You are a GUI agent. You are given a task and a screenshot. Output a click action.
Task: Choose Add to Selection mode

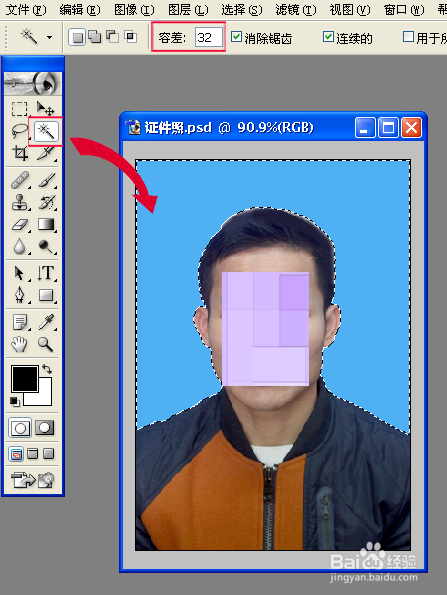point(94,37)
